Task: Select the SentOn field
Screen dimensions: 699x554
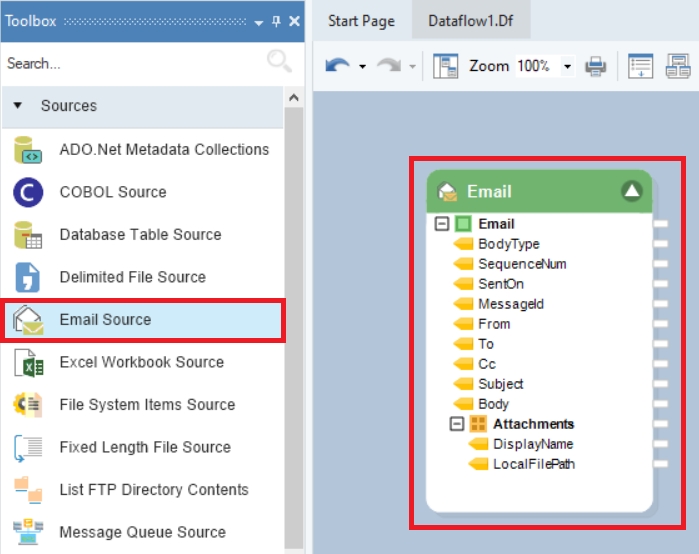Action: [x=501, y=284]
